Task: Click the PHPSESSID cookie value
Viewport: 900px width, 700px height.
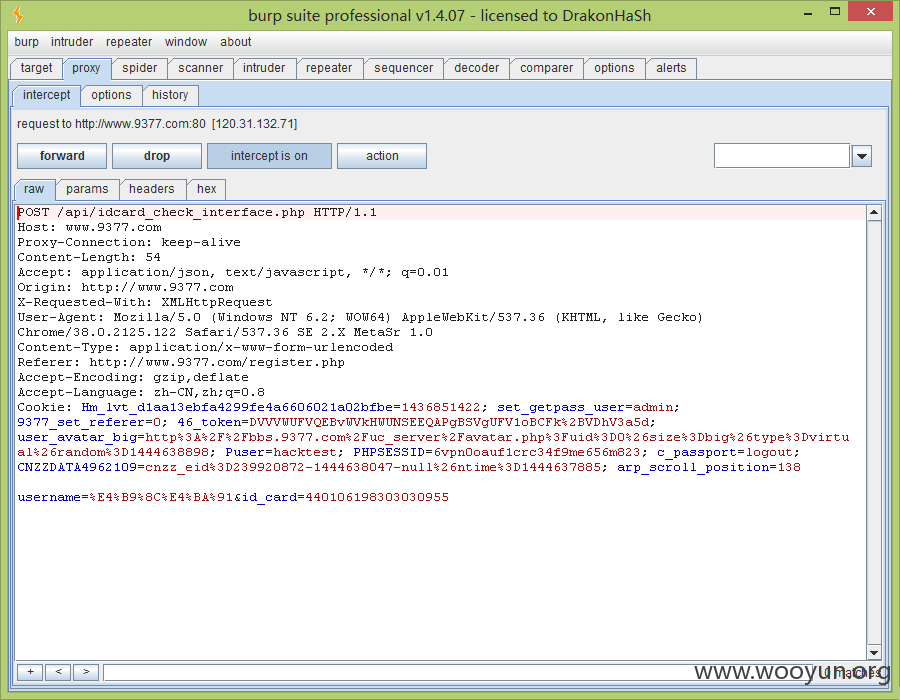Action: coord(537,452)
